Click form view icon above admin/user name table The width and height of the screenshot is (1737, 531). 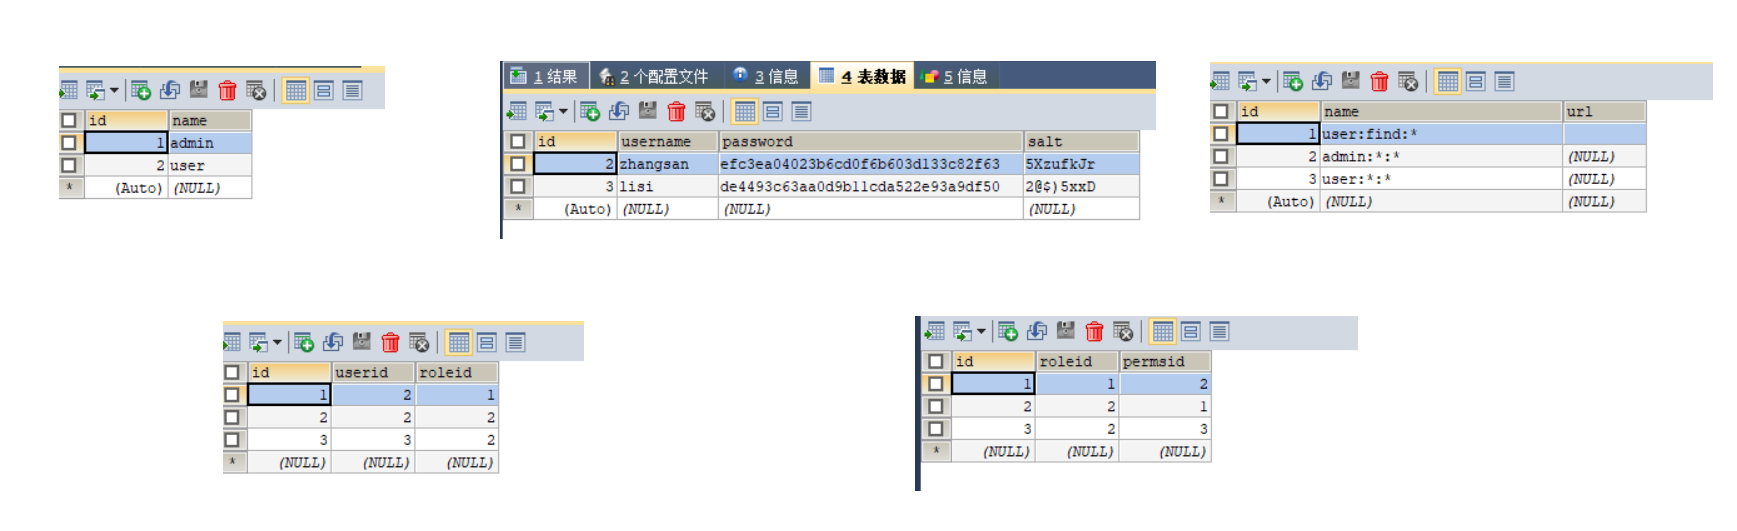[324, 90]
